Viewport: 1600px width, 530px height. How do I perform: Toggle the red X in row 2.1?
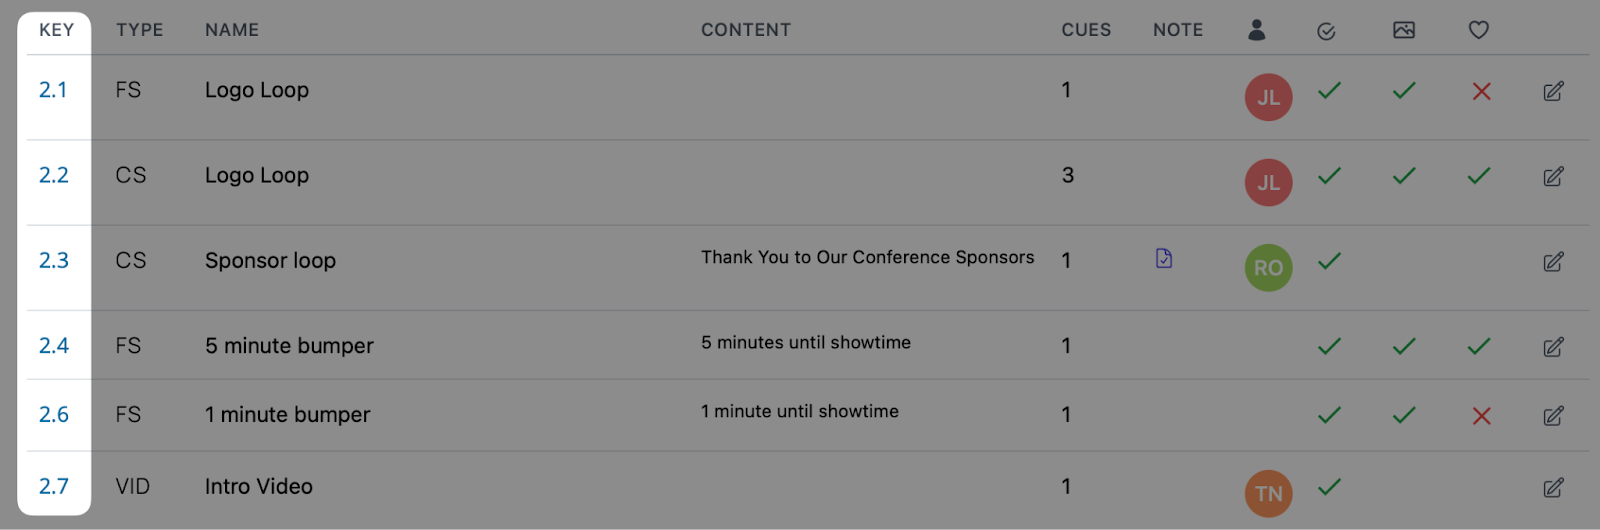1482,92
